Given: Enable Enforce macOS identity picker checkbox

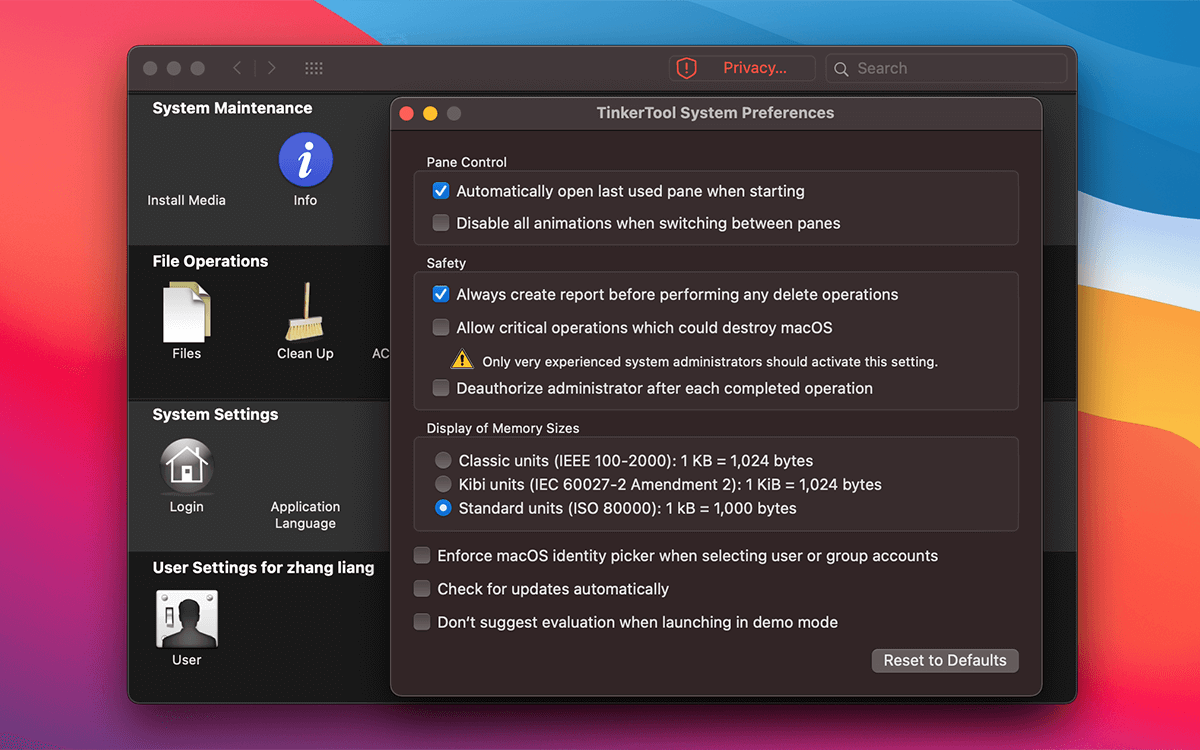Looking at the screenshot, I should tap(422, 555).
